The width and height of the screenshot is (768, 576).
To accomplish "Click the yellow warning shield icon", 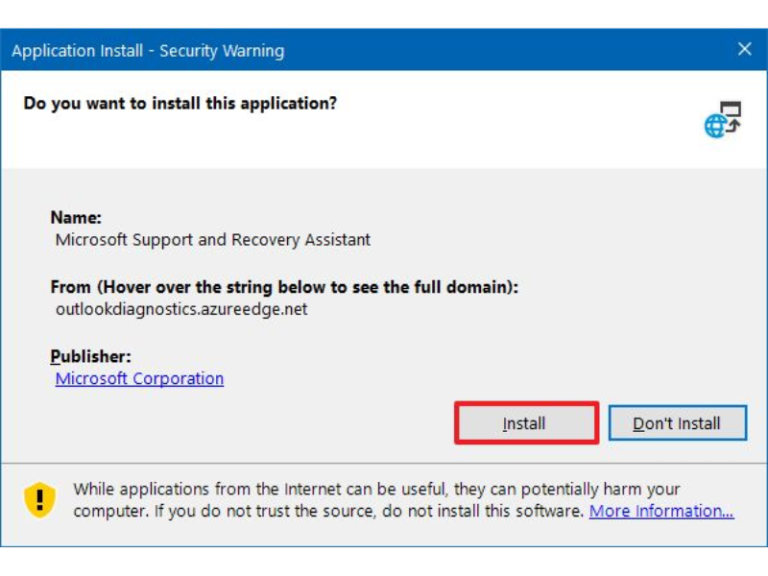I will [40, 499].
